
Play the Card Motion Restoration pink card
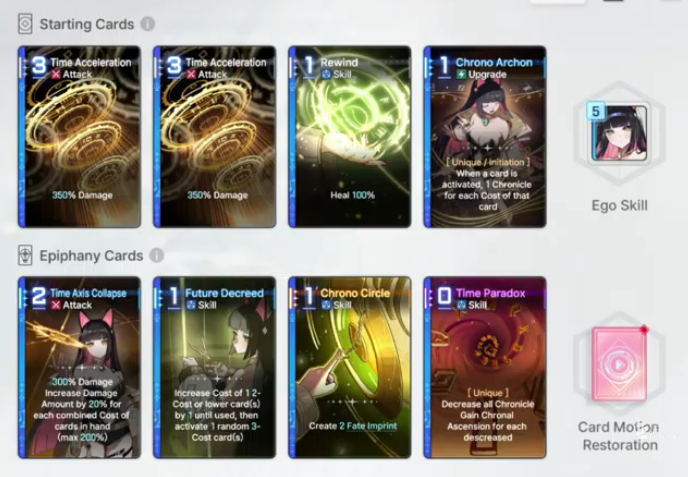click(x=619, y=363)
